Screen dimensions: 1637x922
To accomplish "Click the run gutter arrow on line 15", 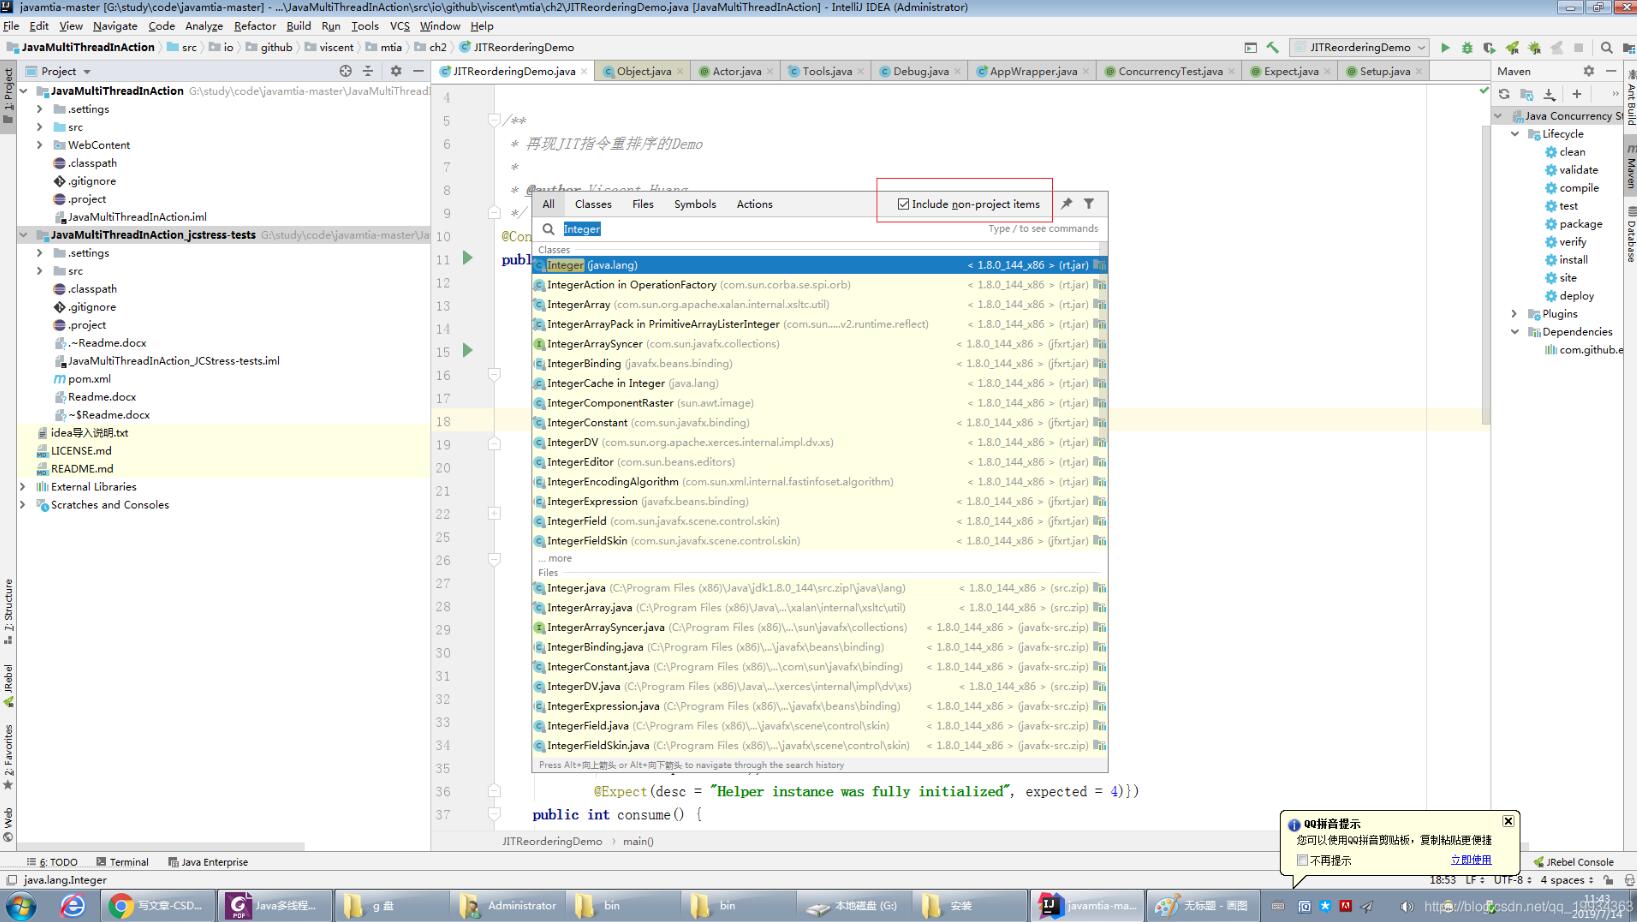I will pos(467,351).
